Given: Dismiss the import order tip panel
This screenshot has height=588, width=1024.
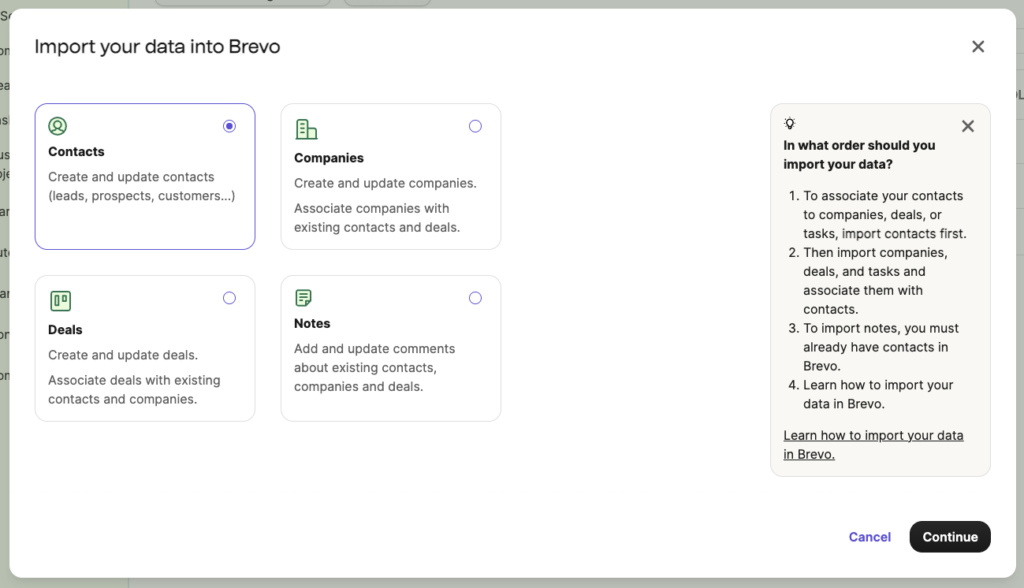Looking at the screenshot, I should click(x=967, y=126).
